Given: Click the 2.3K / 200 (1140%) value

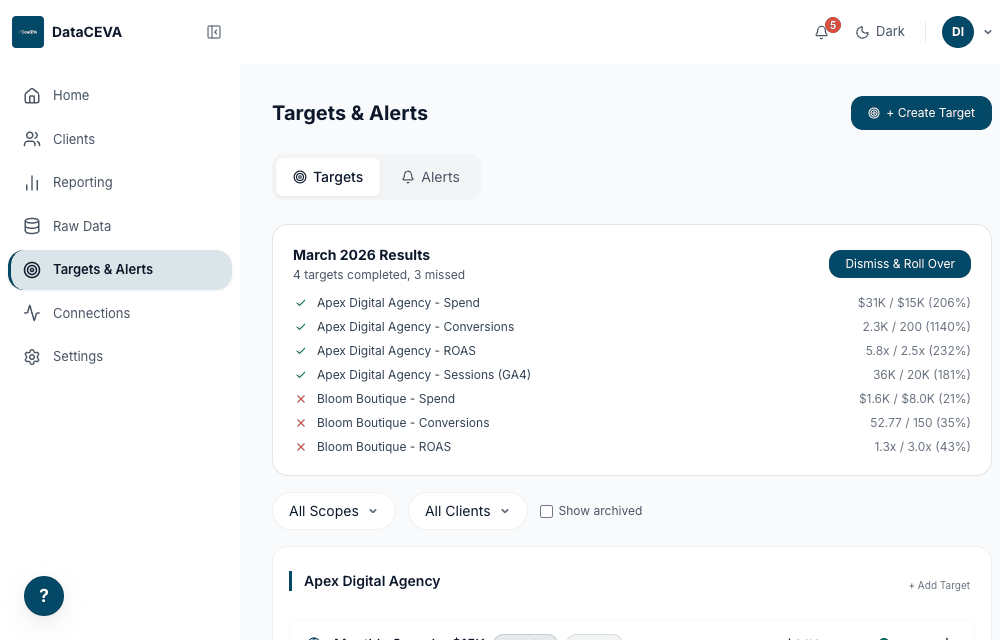Looking at the screenshot, I should (916, 327).
